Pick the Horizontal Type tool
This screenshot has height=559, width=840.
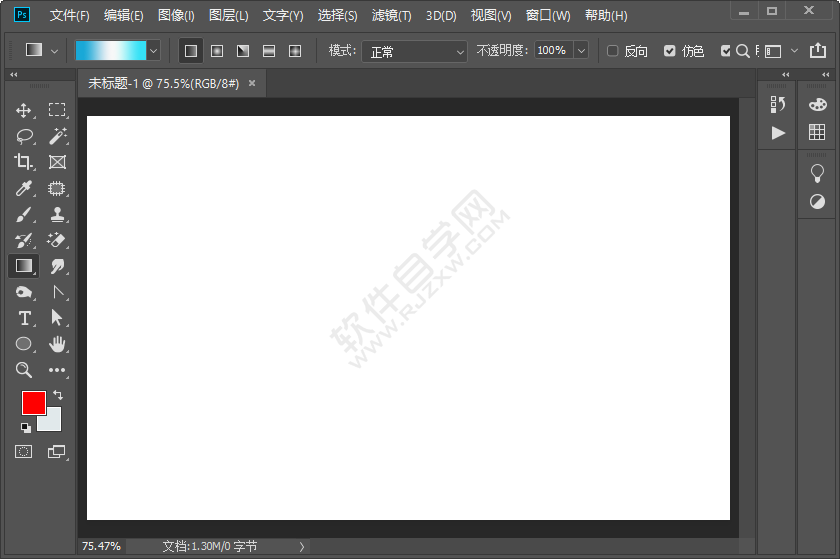click(24, 318)
